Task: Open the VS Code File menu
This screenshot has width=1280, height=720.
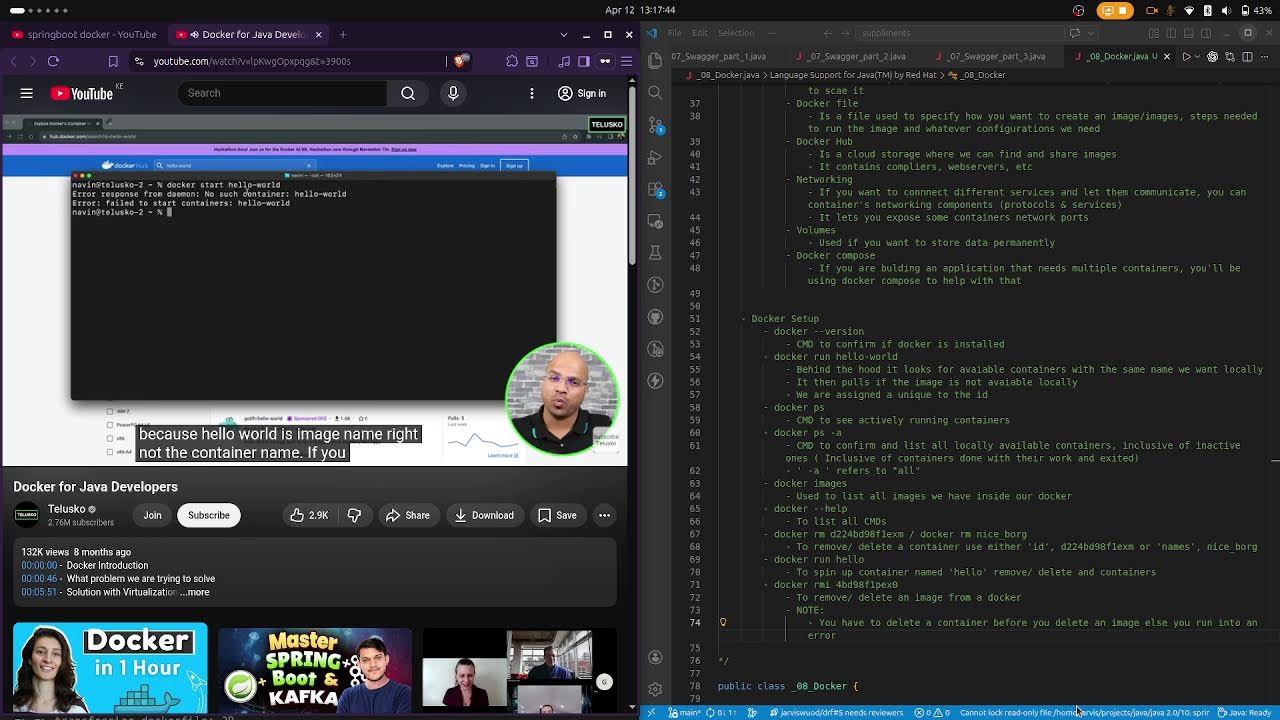Action: coord(675,33)
